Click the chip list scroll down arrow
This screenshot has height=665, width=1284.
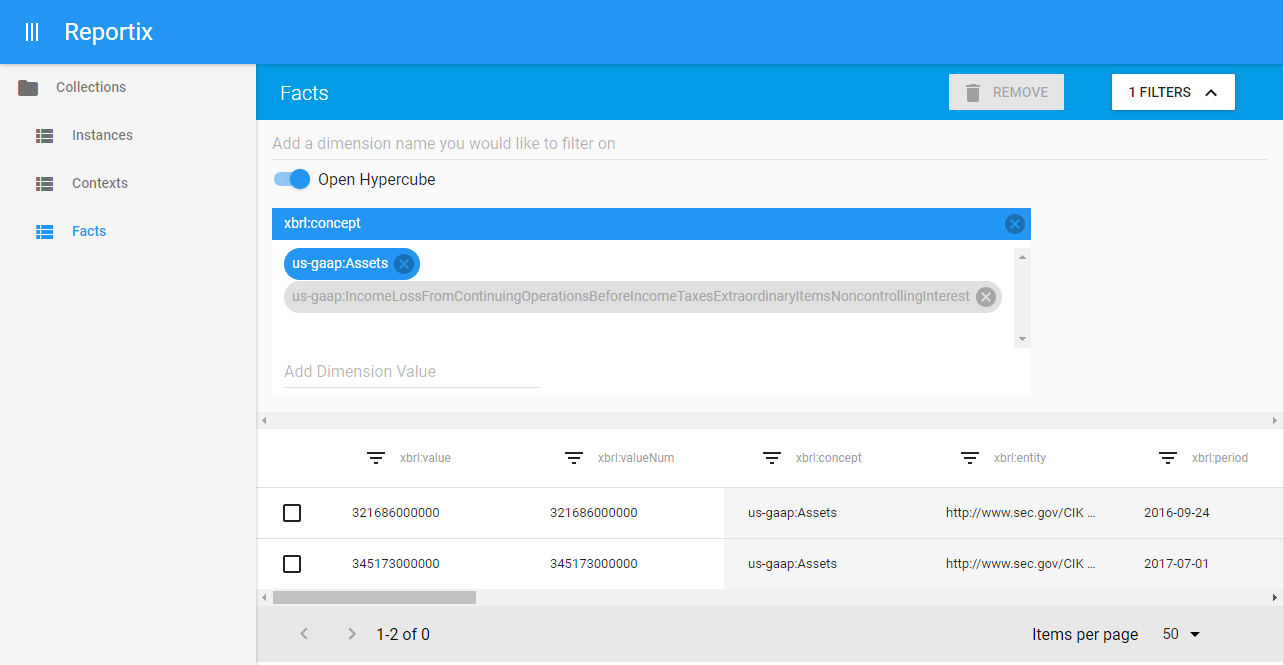coord(1022,339)
